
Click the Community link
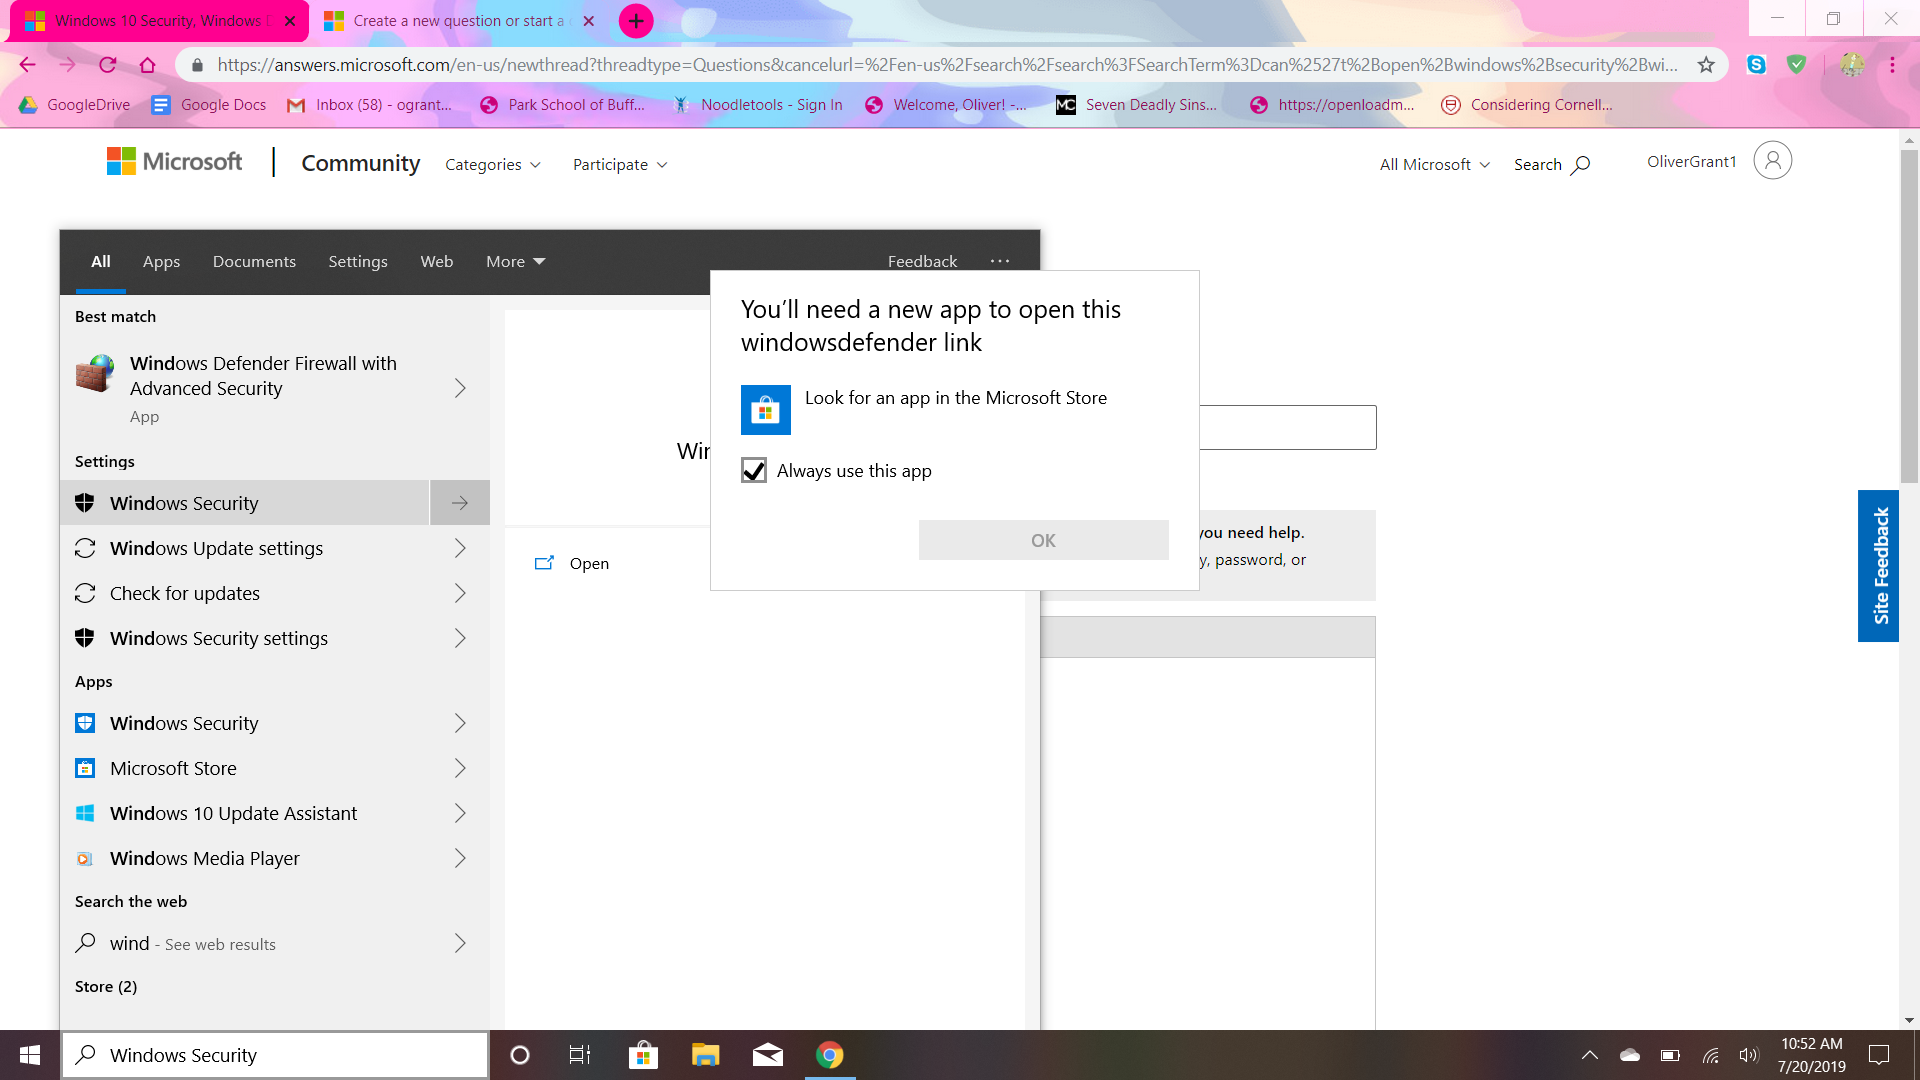tap(361, 163)
